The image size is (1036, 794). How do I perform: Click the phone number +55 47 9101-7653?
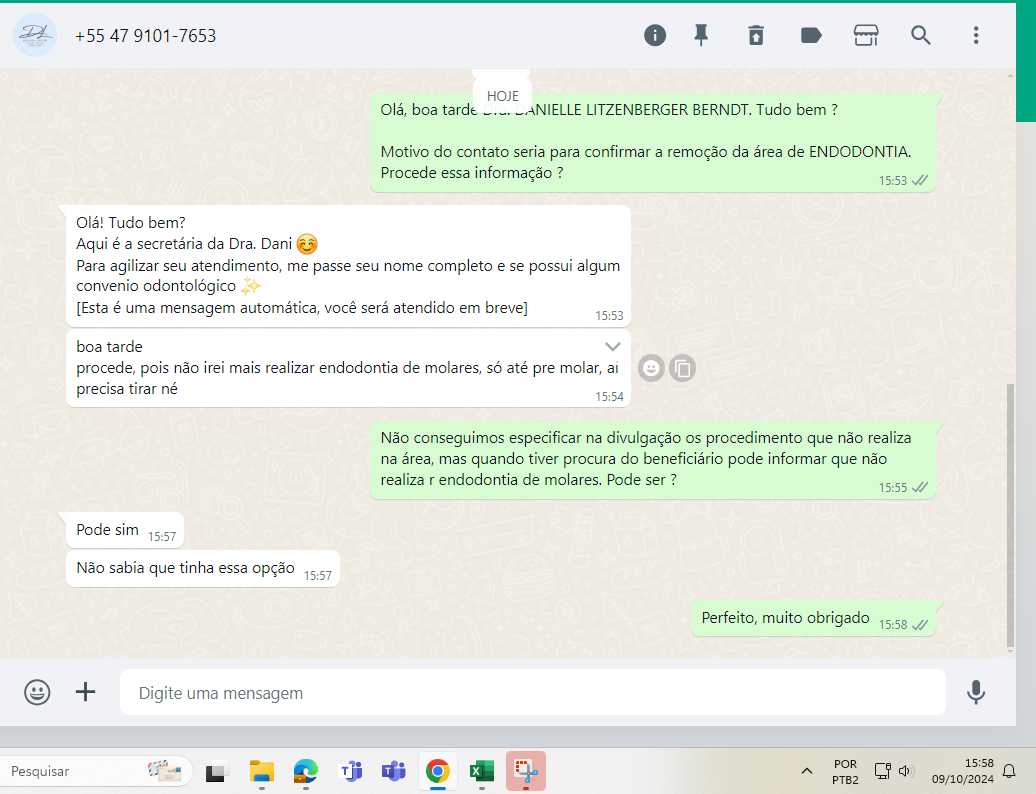145,36
